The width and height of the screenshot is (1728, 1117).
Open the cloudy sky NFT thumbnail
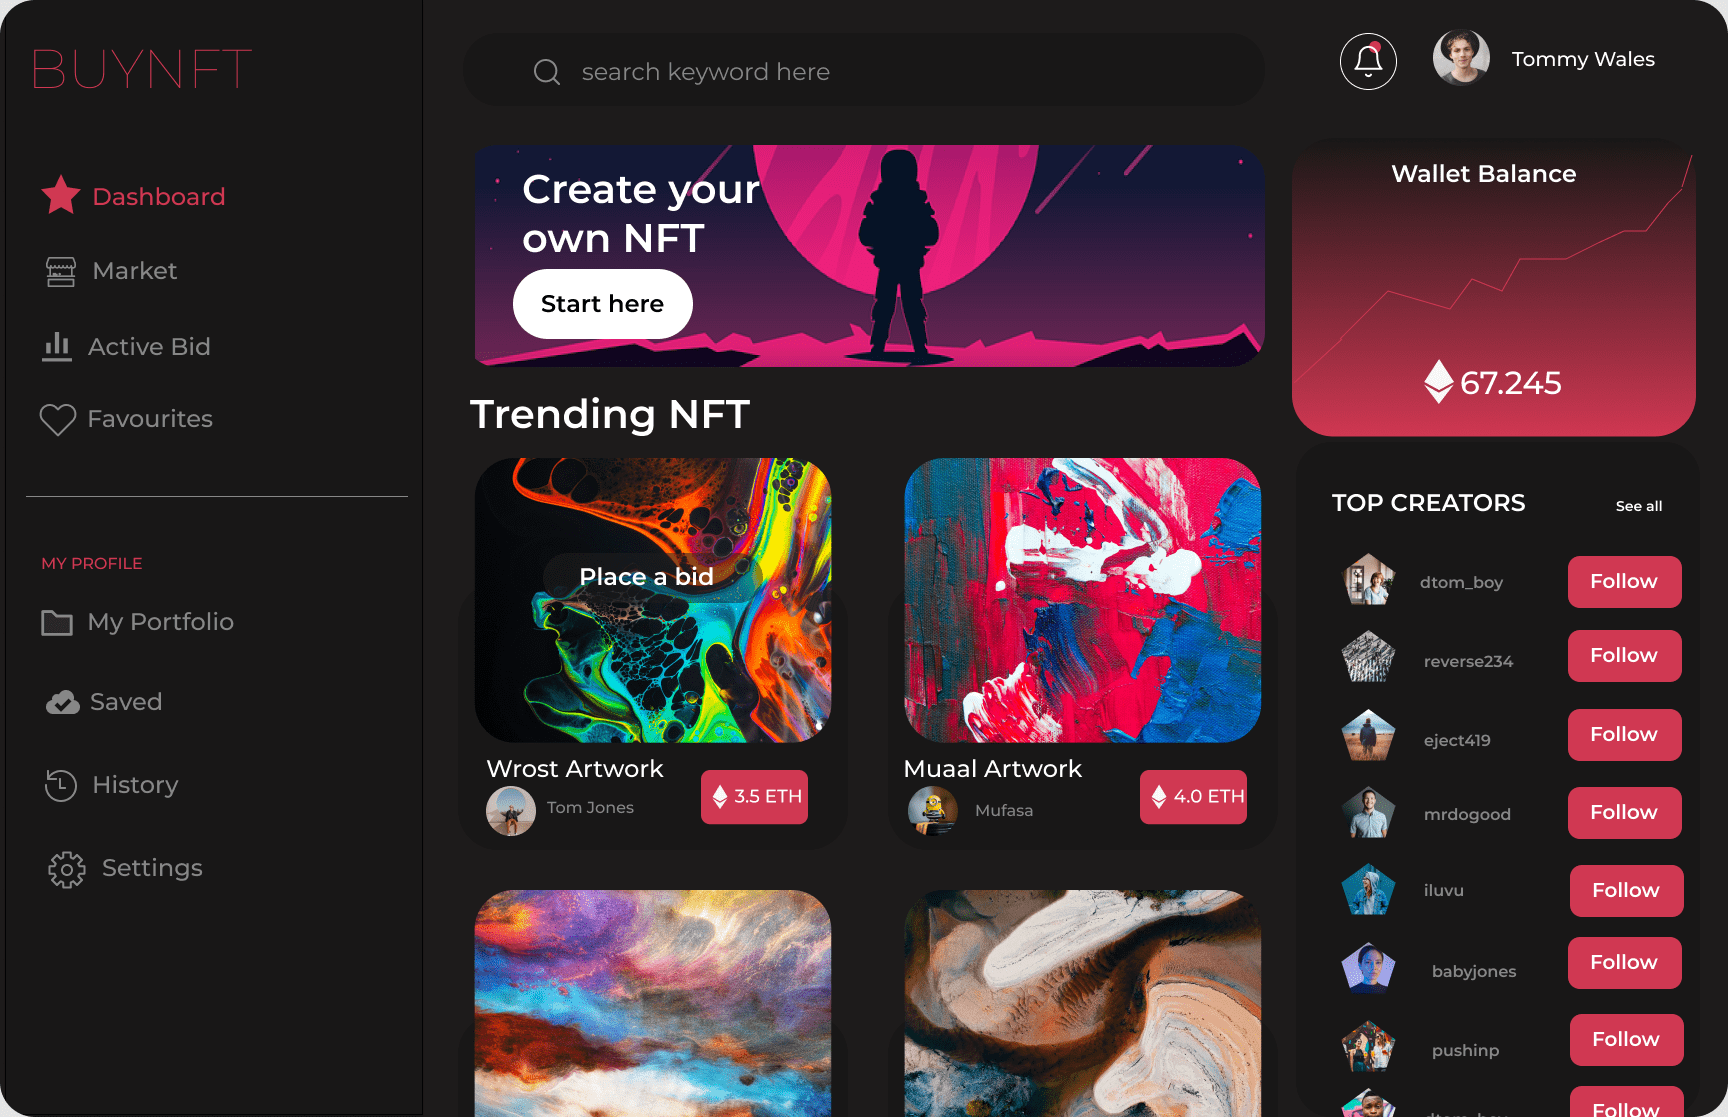(653, 1003)
